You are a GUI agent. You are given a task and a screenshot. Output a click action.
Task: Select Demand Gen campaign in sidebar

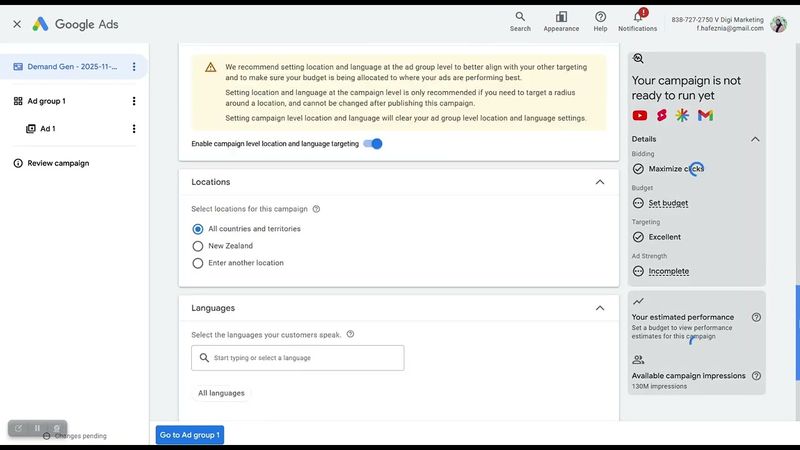74,67
